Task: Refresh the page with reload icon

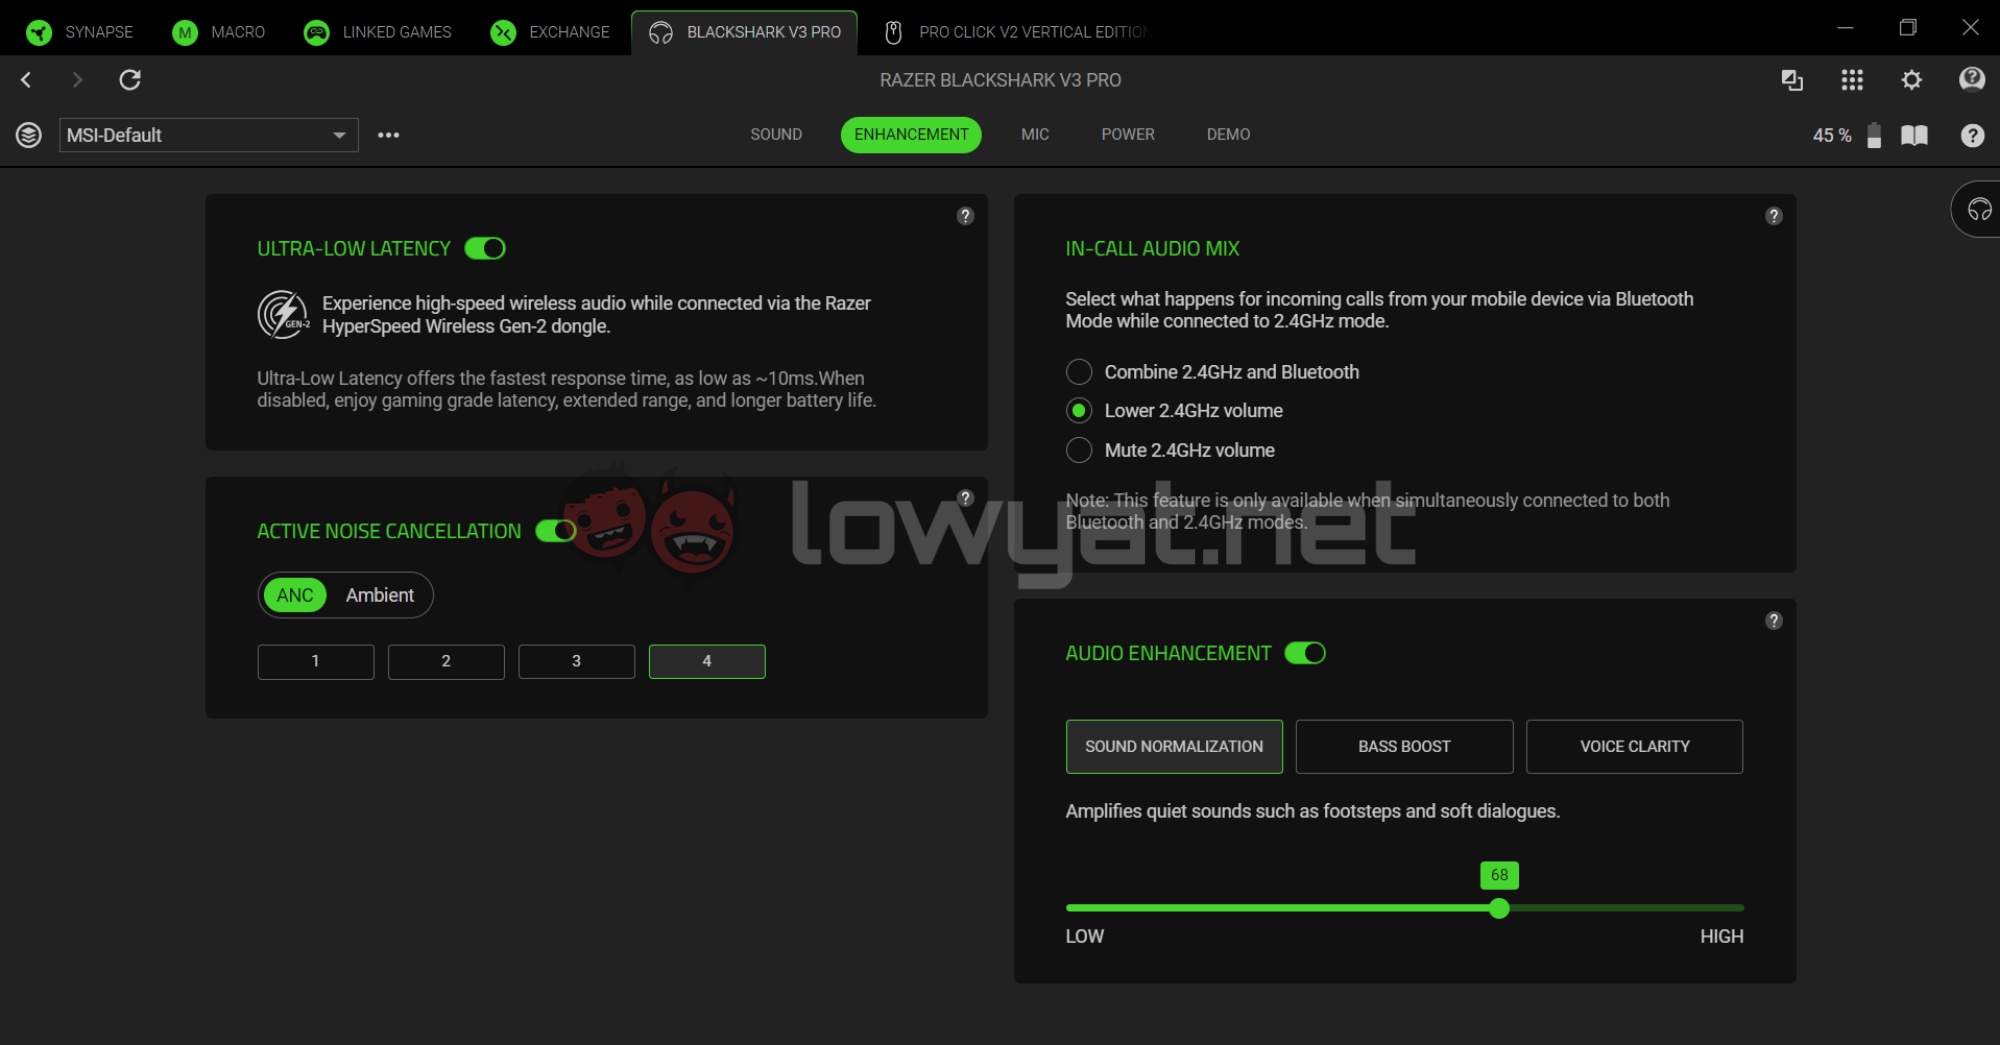Action: point(130,80)
